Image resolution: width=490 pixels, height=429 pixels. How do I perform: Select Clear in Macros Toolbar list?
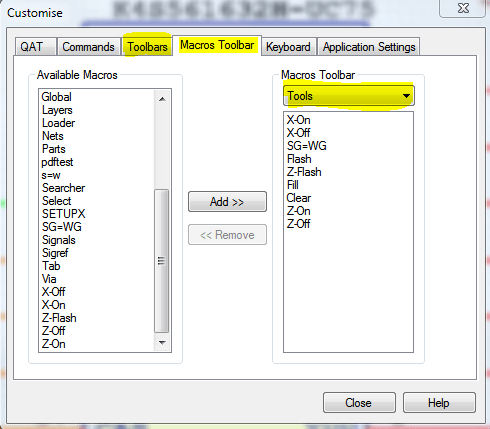[x=299, y=198]
